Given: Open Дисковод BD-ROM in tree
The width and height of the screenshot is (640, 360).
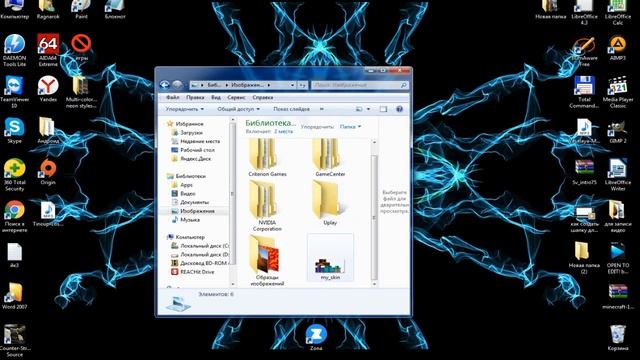Looking at the screenshot, I should pyautogui.click(x=203, y=263).
